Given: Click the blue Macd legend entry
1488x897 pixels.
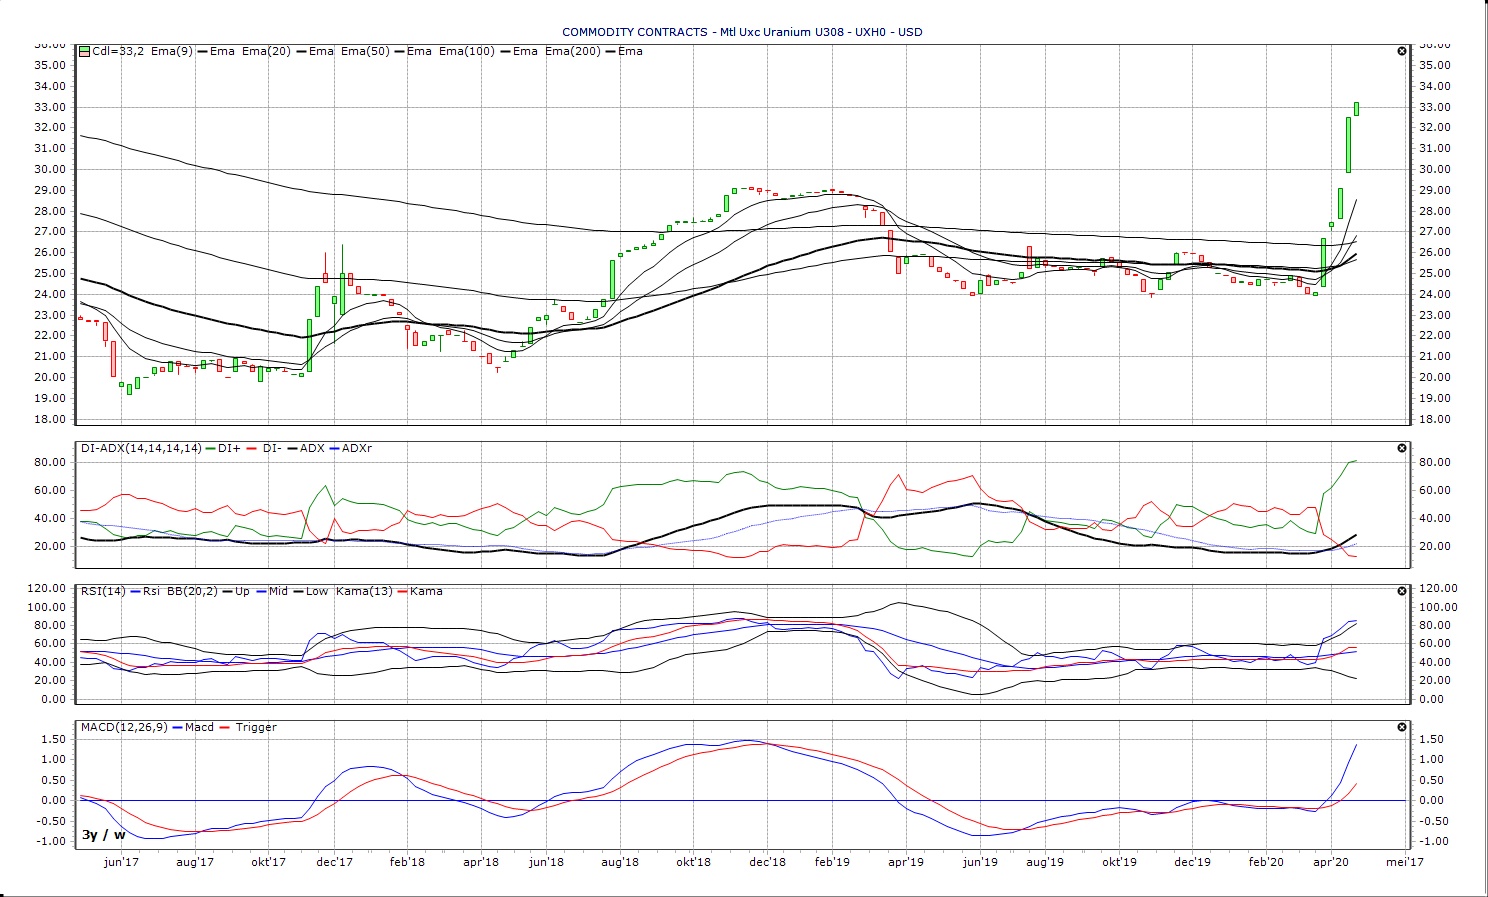Looking at the screenshot, I should click(193, 727).
